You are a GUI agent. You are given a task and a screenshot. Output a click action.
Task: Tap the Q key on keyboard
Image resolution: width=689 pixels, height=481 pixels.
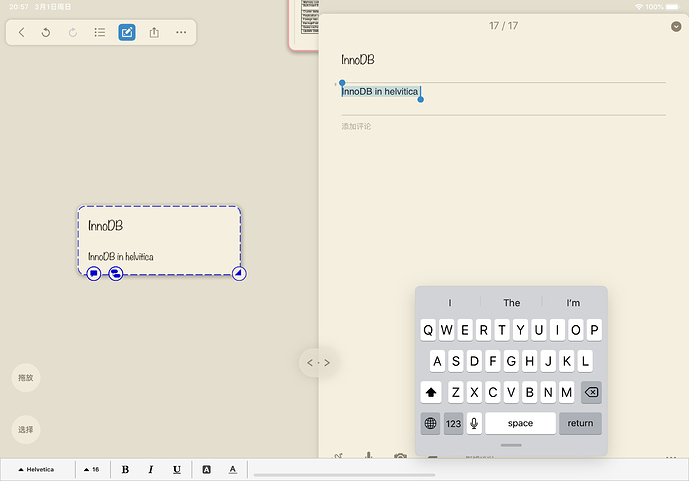click(428, 330)
